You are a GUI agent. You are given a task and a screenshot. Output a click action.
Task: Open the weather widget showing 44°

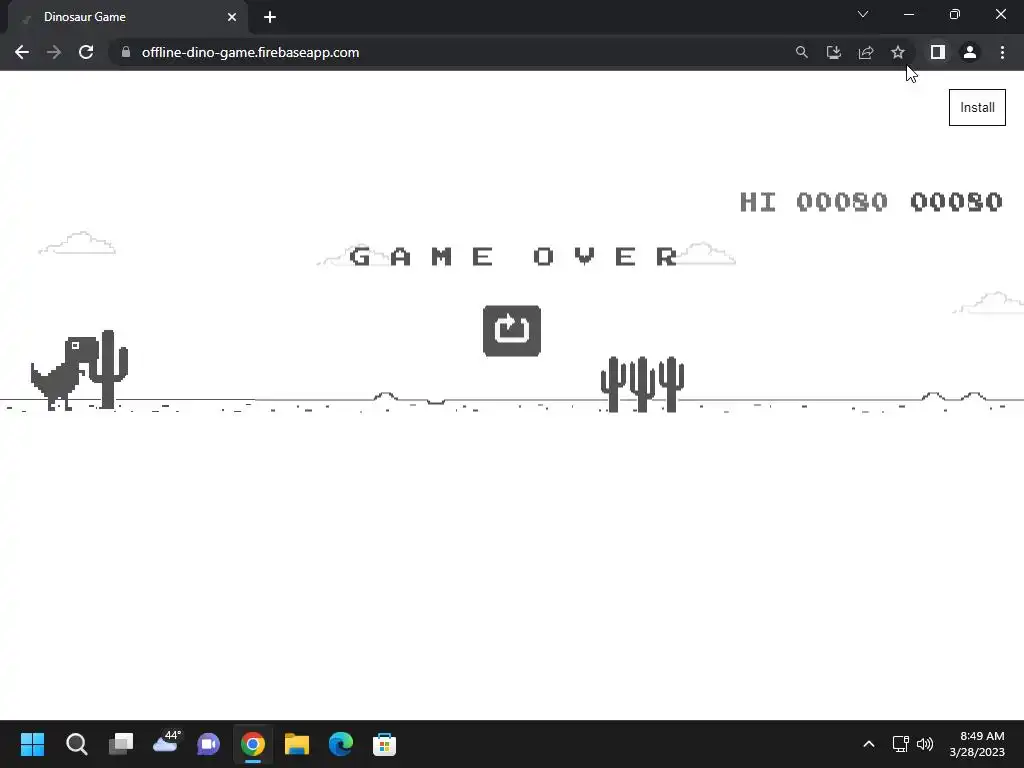[166, 743]
